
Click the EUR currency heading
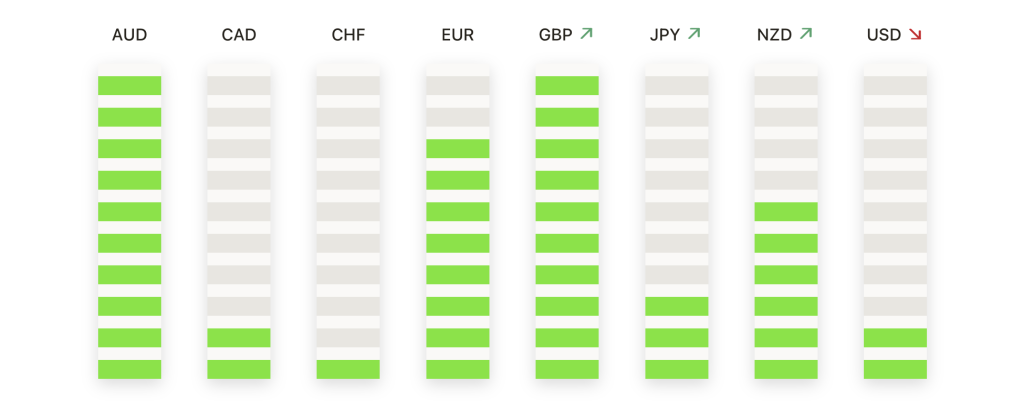coord(458,35)
